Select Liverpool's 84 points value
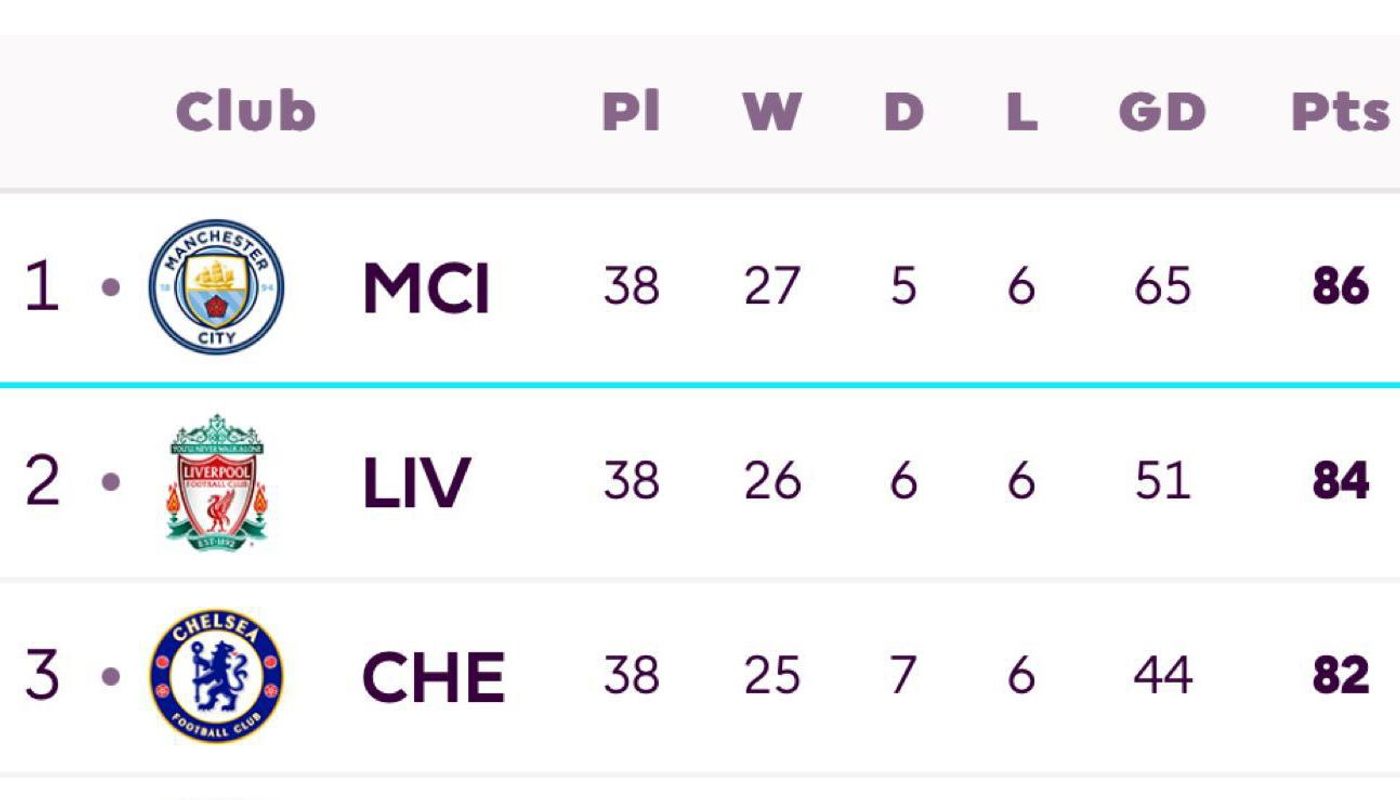The height and width of the screenshot is (800, 1400). [x=1340, y=482]
